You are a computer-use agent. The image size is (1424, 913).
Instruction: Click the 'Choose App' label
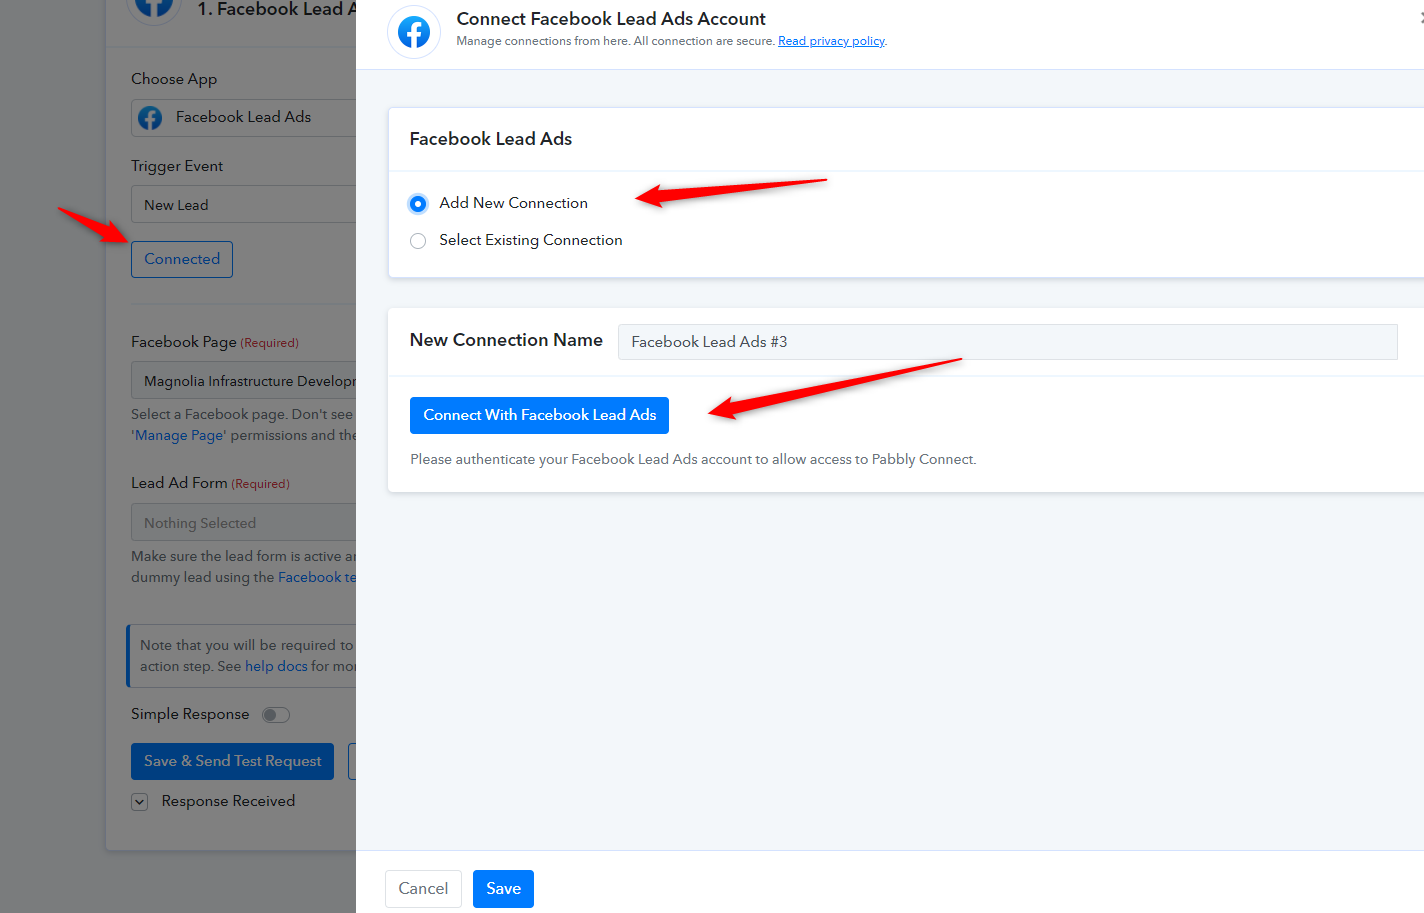pos(174,79)
